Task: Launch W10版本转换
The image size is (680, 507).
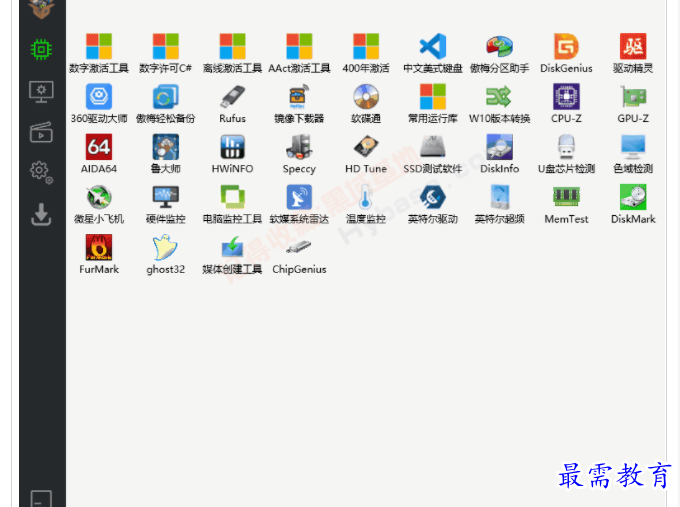Action: pyautogui.click(x=500, y=103)
